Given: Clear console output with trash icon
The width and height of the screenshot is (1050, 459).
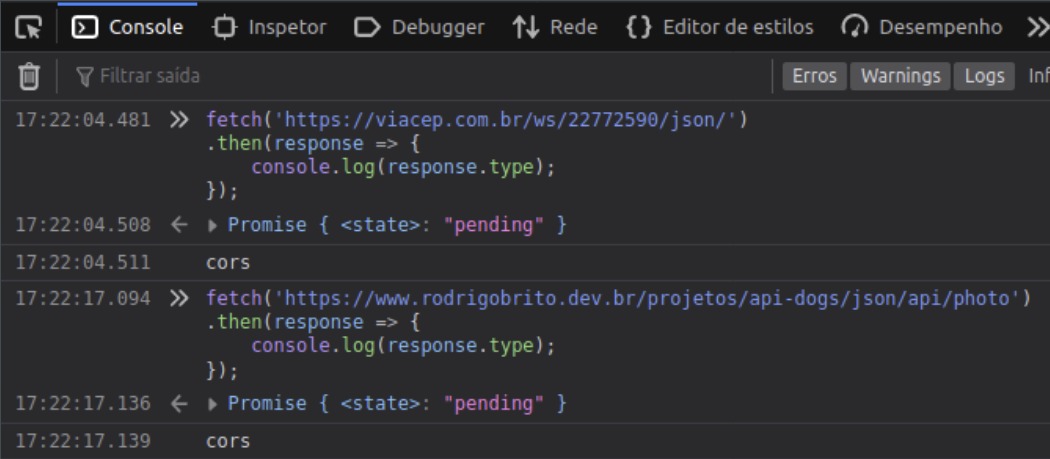Looking at the screenshot, I should click(x=30, y=76).
